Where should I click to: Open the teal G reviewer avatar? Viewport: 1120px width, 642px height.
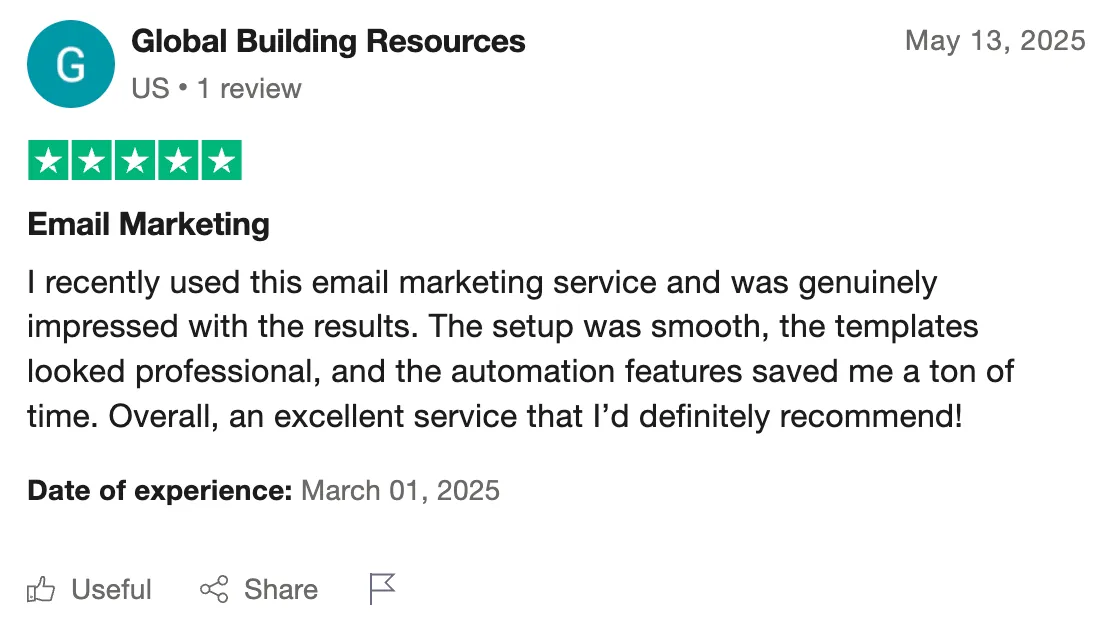click(x=71, y=64)
